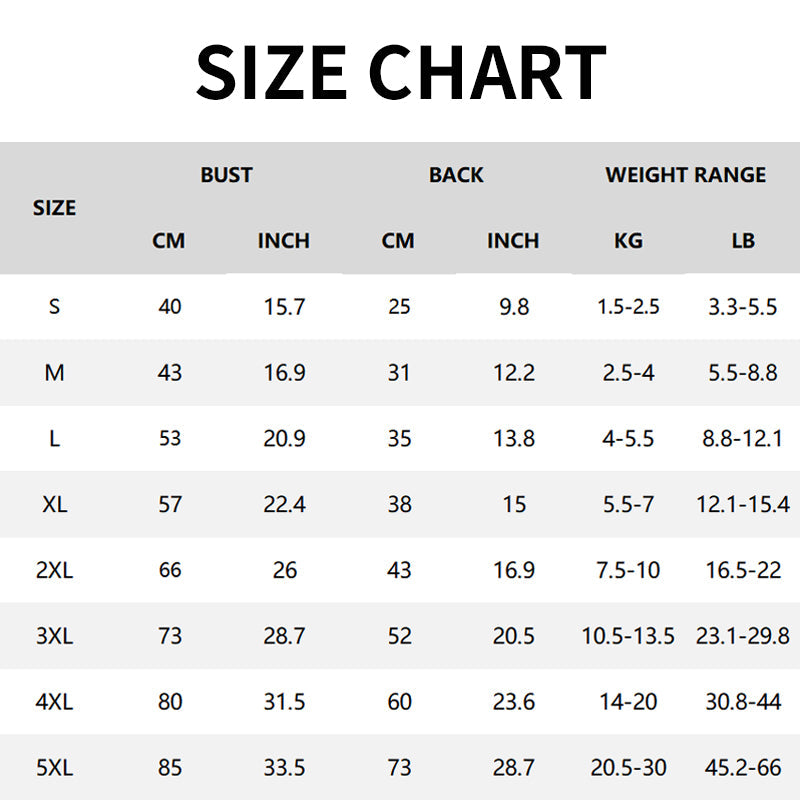Select the 5XL size row label
This screenshot has width=800, height=800.
pos(54,768)
